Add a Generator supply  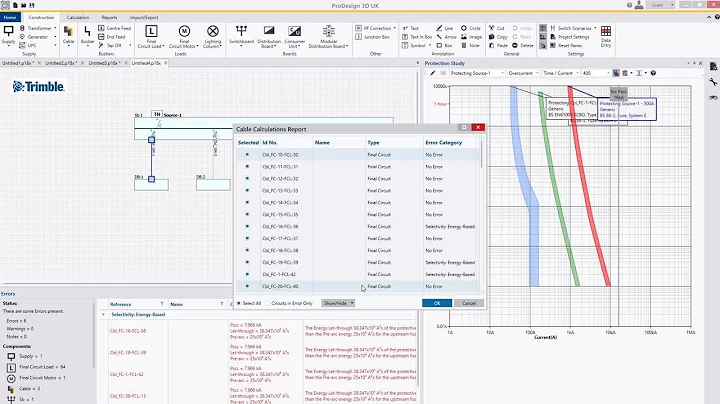coord(34,37)
